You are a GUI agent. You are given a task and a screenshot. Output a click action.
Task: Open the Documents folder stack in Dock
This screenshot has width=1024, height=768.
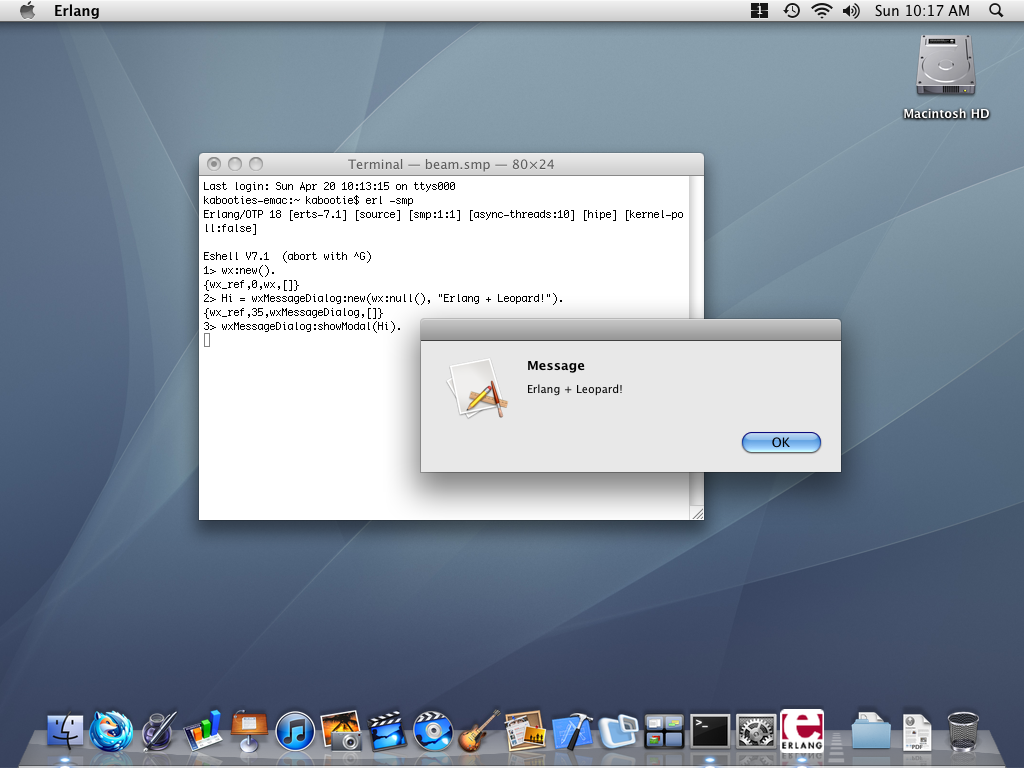871,731
